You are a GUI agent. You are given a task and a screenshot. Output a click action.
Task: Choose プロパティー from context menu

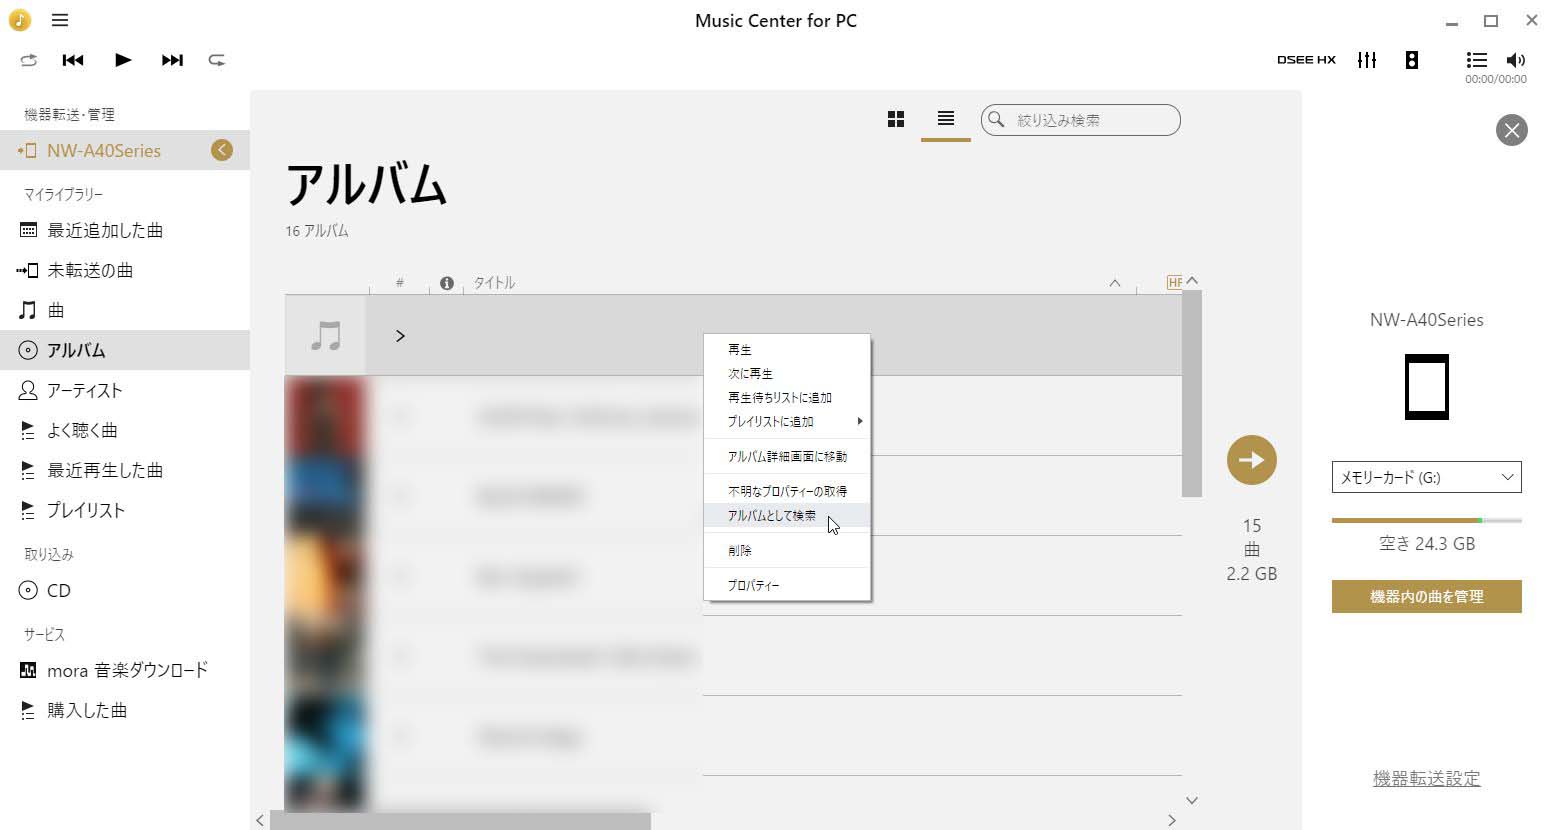(x=787, y=585)
